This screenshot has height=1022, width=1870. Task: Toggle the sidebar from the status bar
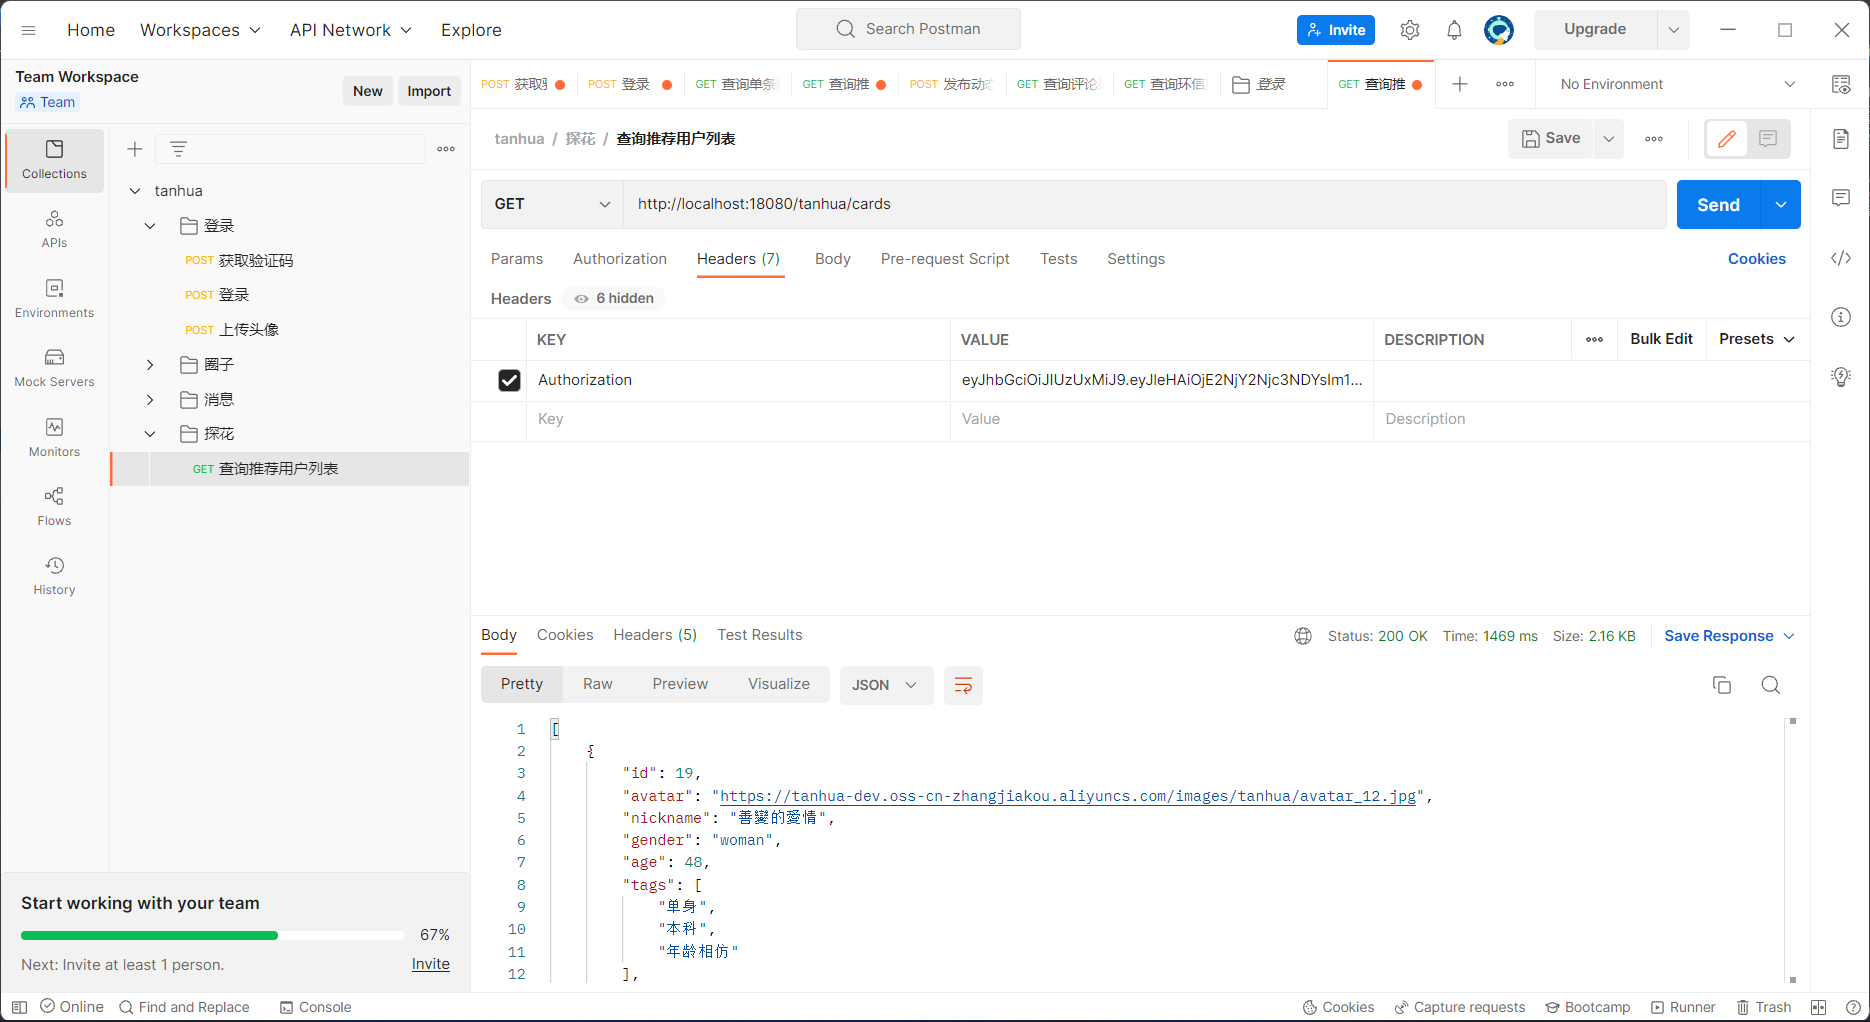click(x=19, y=1007)
